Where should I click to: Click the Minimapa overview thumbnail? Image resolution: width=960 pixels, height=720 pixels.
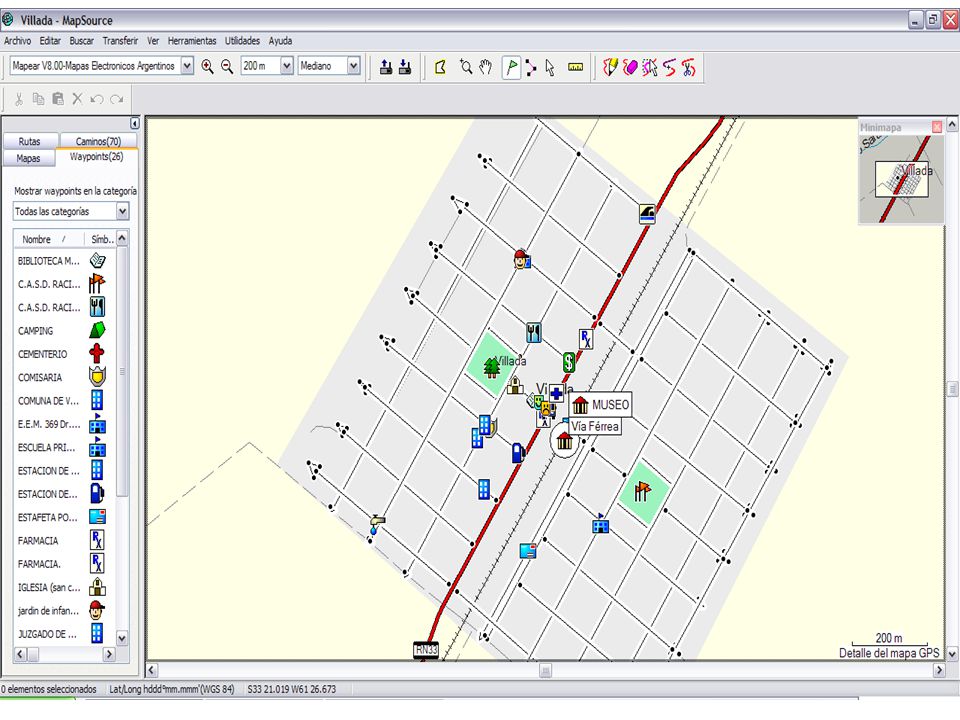(901, 178)
